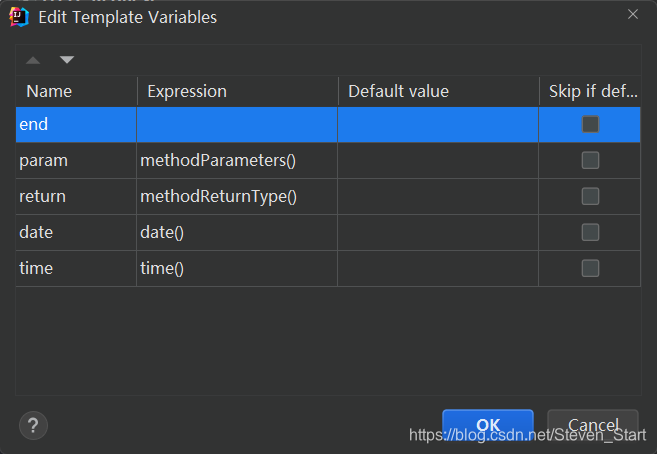Toggle Skip if defined for time variable
This screenshot has width=657, height=454.
click(590, 268)
